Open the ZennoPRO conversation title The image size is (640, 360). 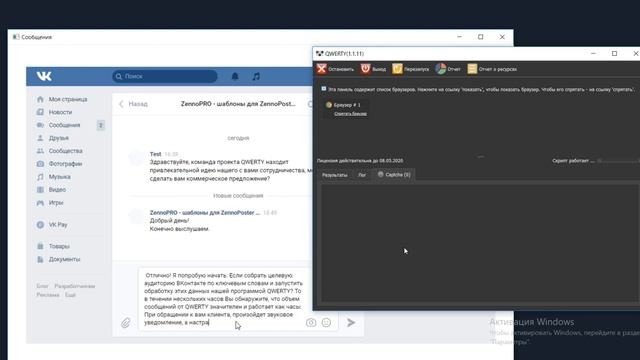tap(238, 104)
